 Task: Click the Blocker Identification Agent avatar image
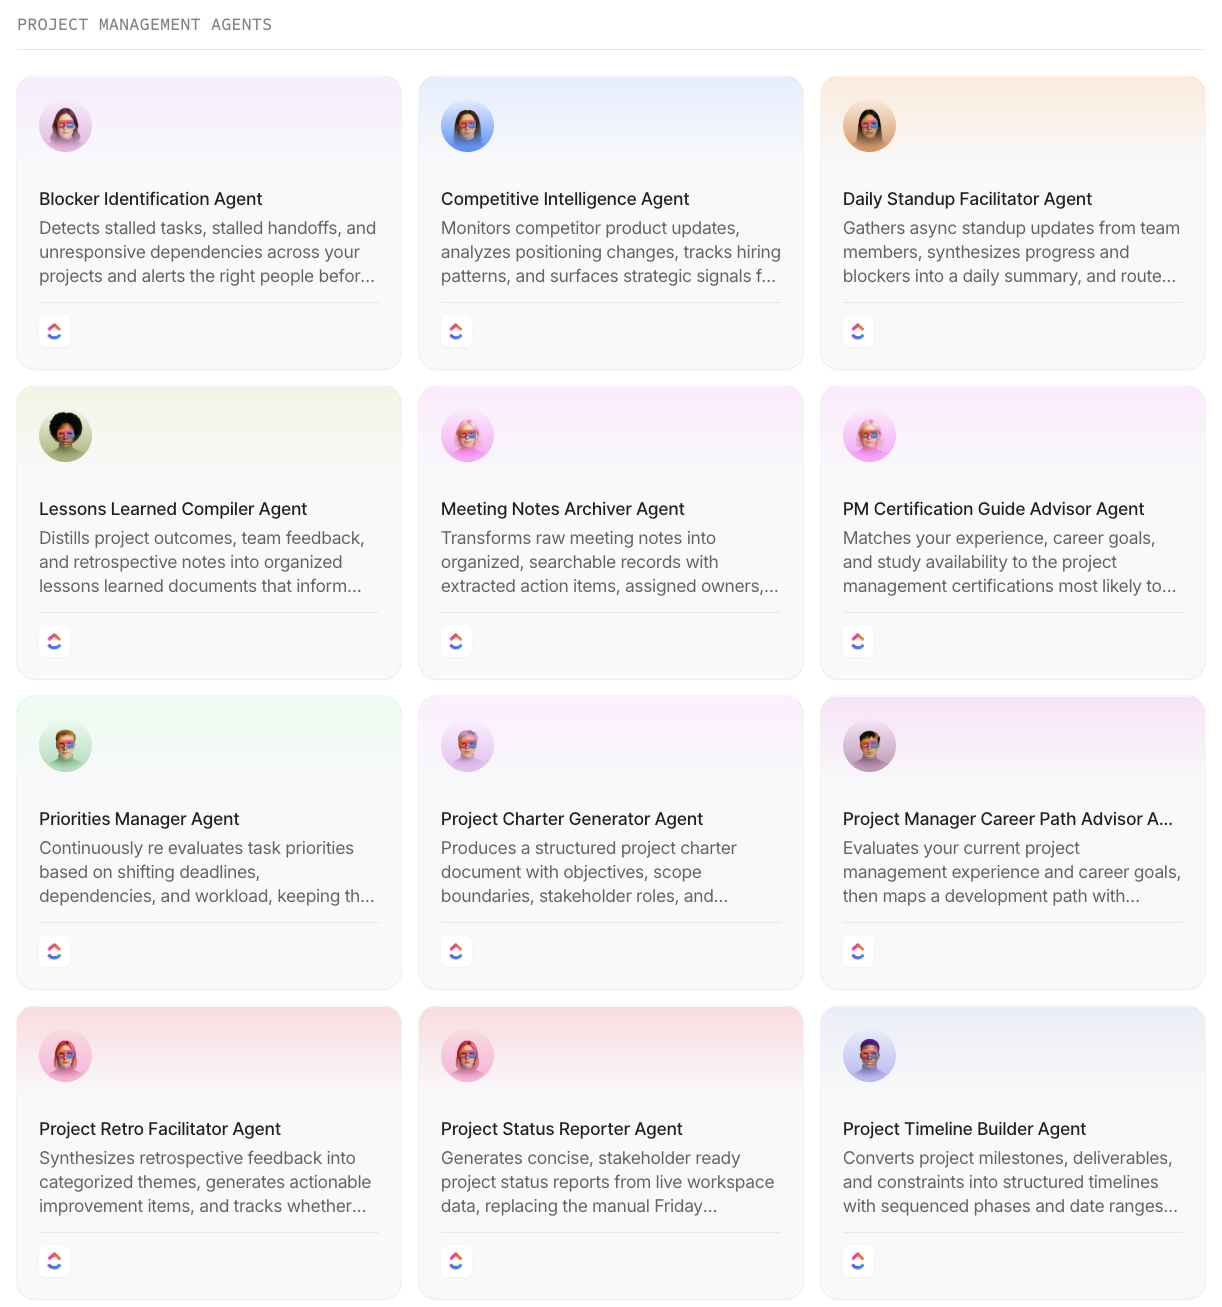tap(65, 125)
